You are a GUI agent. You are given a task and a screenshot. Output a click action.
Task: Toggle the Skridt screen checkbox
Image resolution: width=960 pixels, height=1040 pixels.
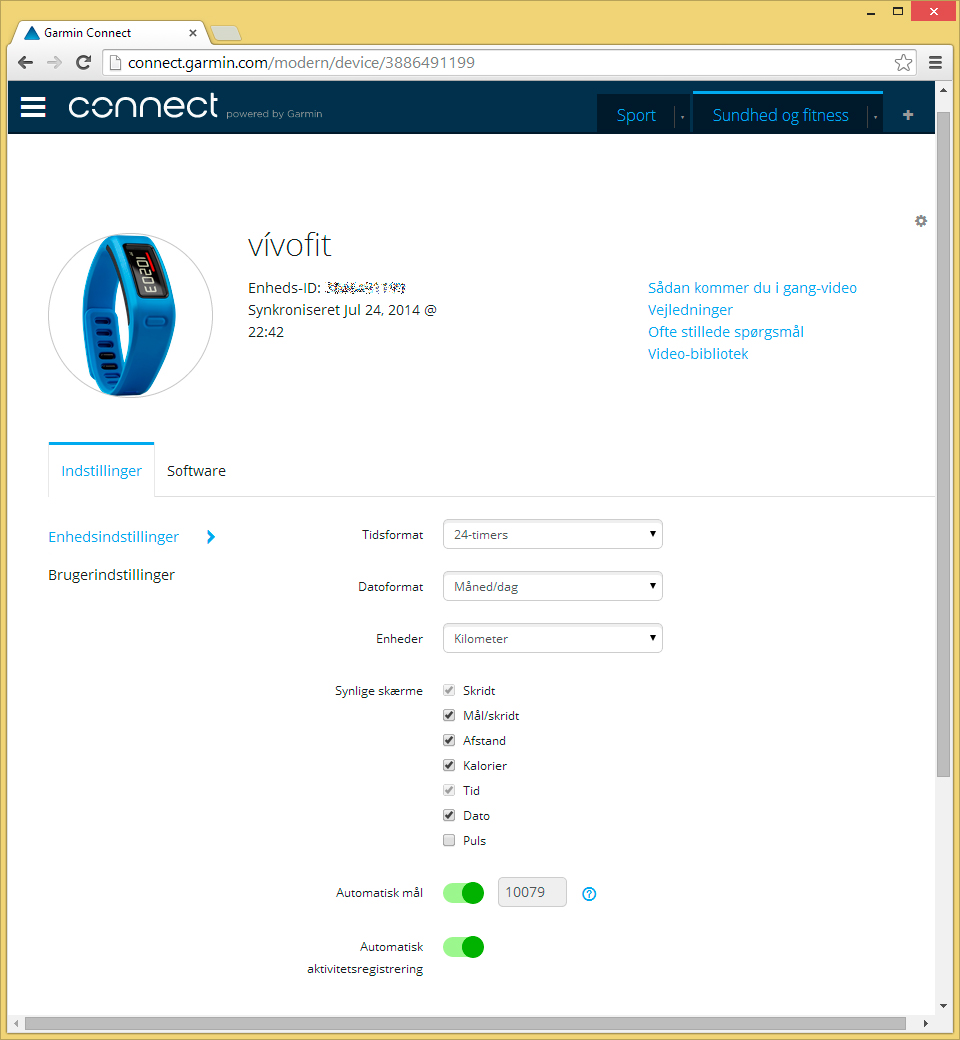coord(449,690)
